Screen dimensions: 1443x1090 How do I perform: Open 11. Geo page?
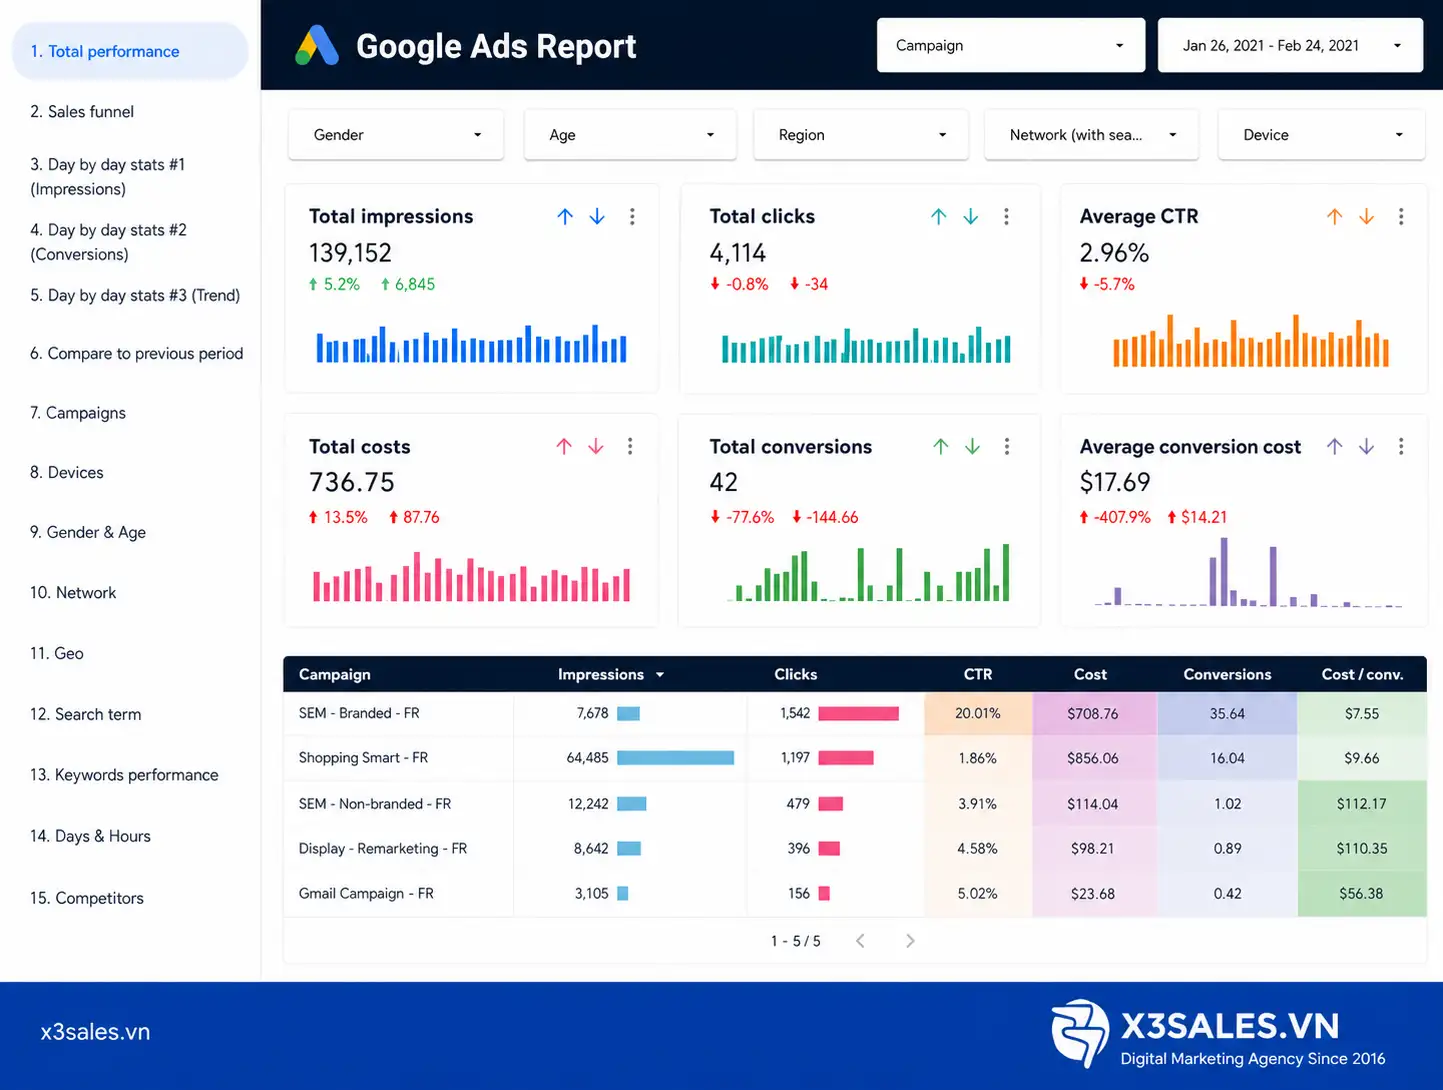[x=57, y=653]
